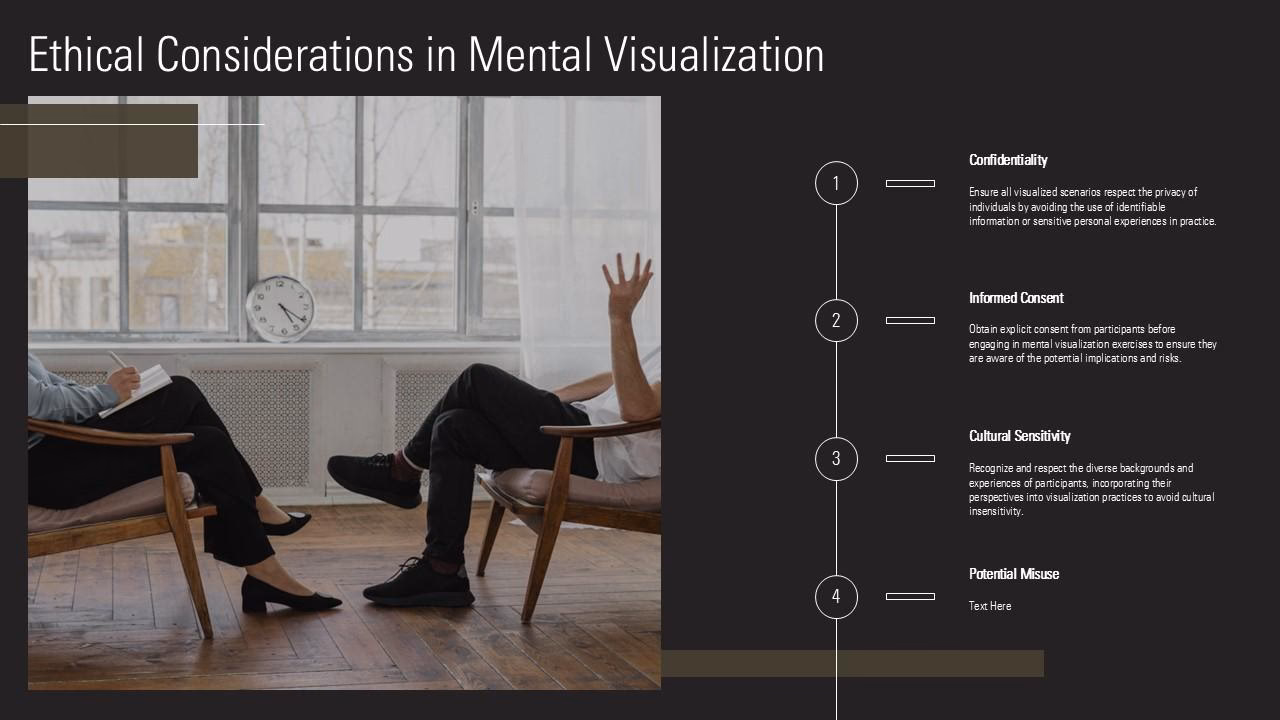Click the paragraph beginning 'Obtain explicit consent'

[x=1093, y=344]
